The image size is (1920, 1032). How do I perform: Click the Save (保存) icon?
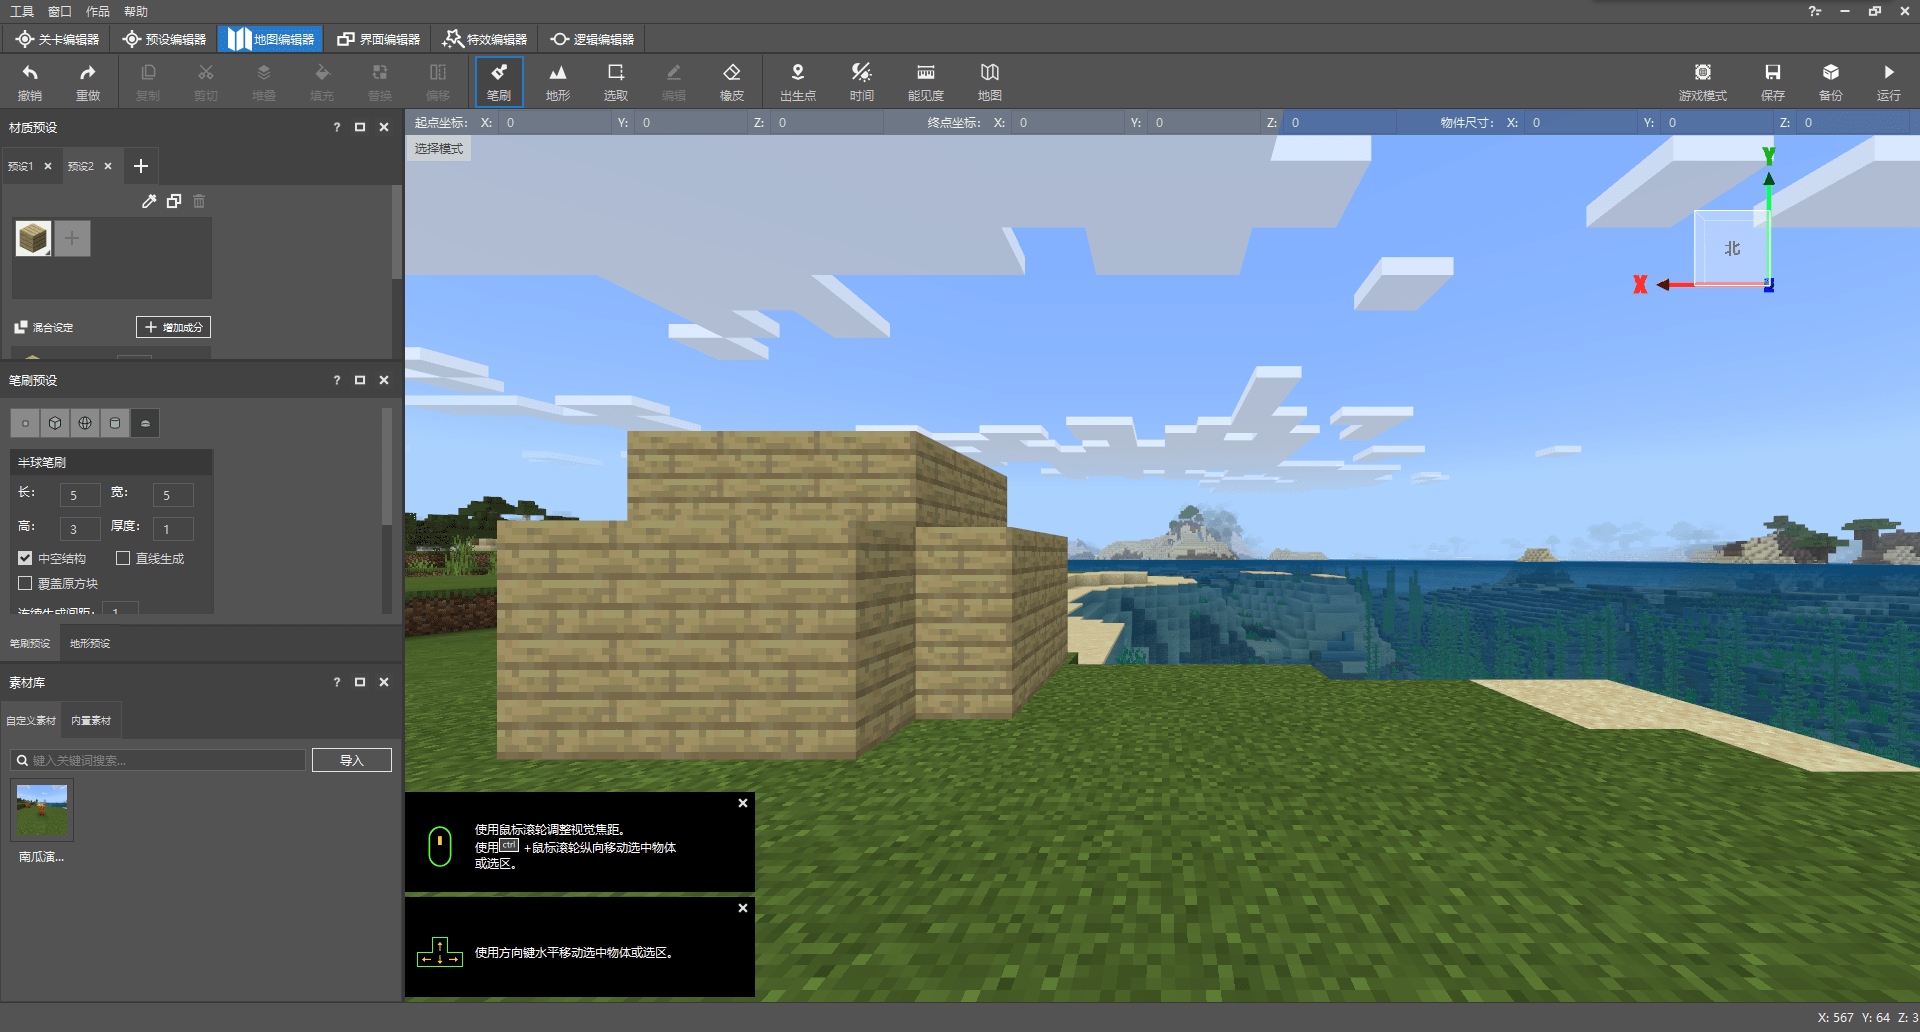coord(1773,81)
